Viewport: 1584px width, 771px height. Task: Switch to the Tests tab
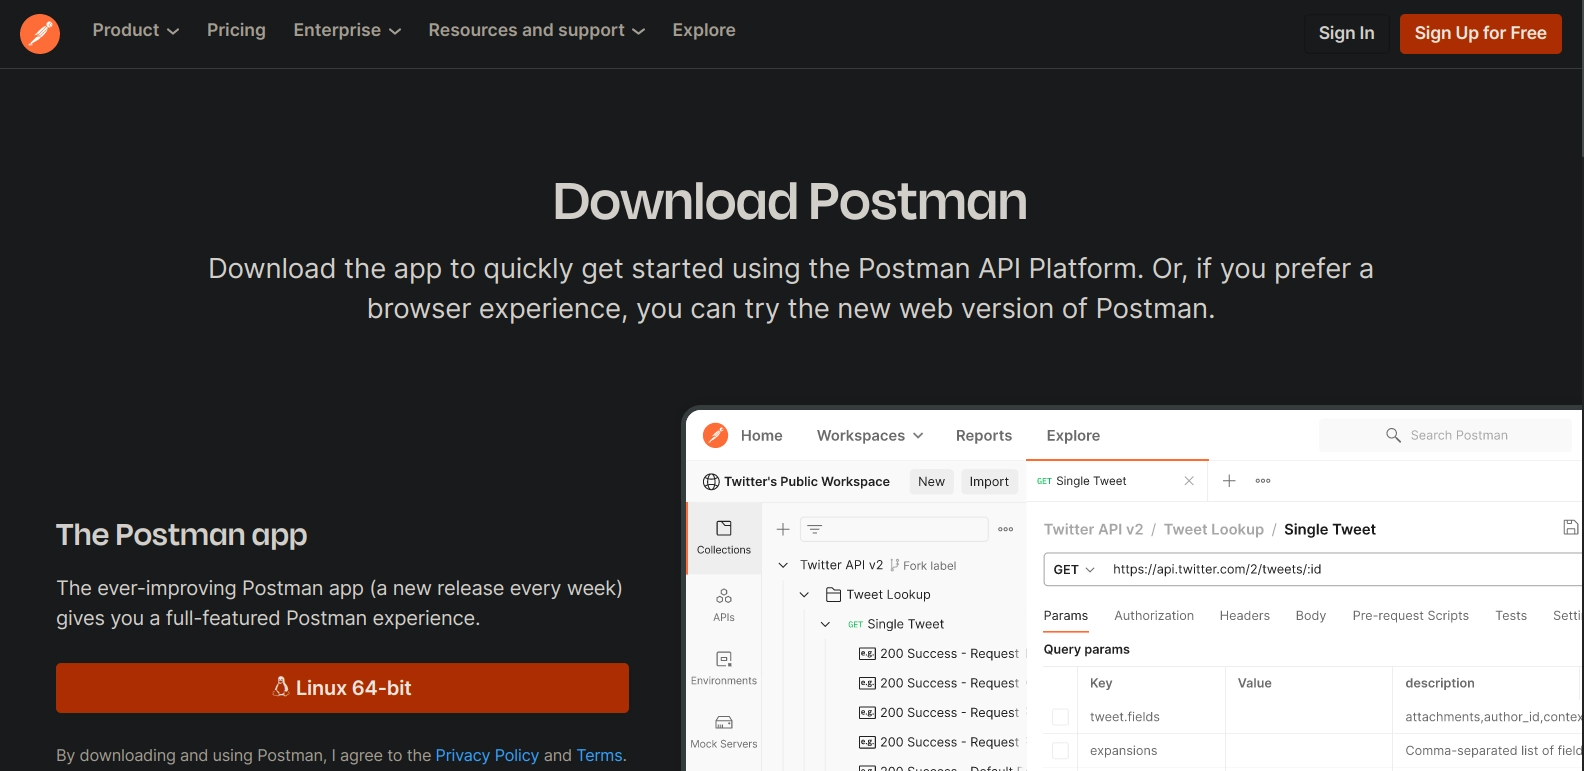tap(1511, 616)
